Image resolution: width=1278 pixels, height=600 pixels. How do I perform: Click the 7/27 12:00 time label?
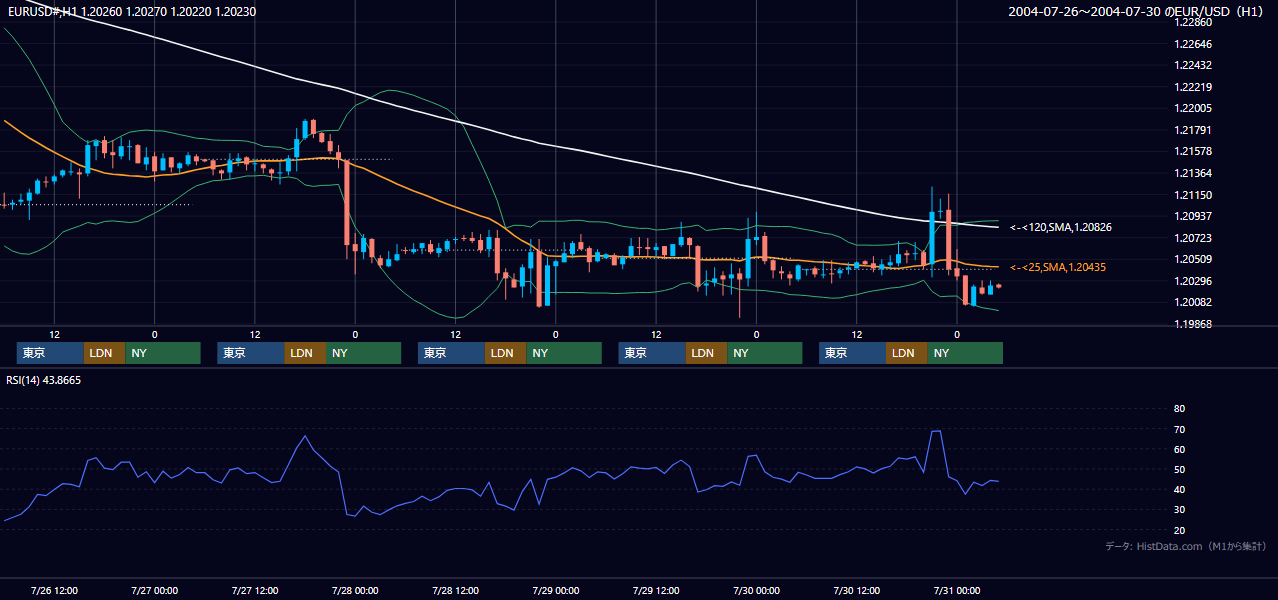coord(255,591)
